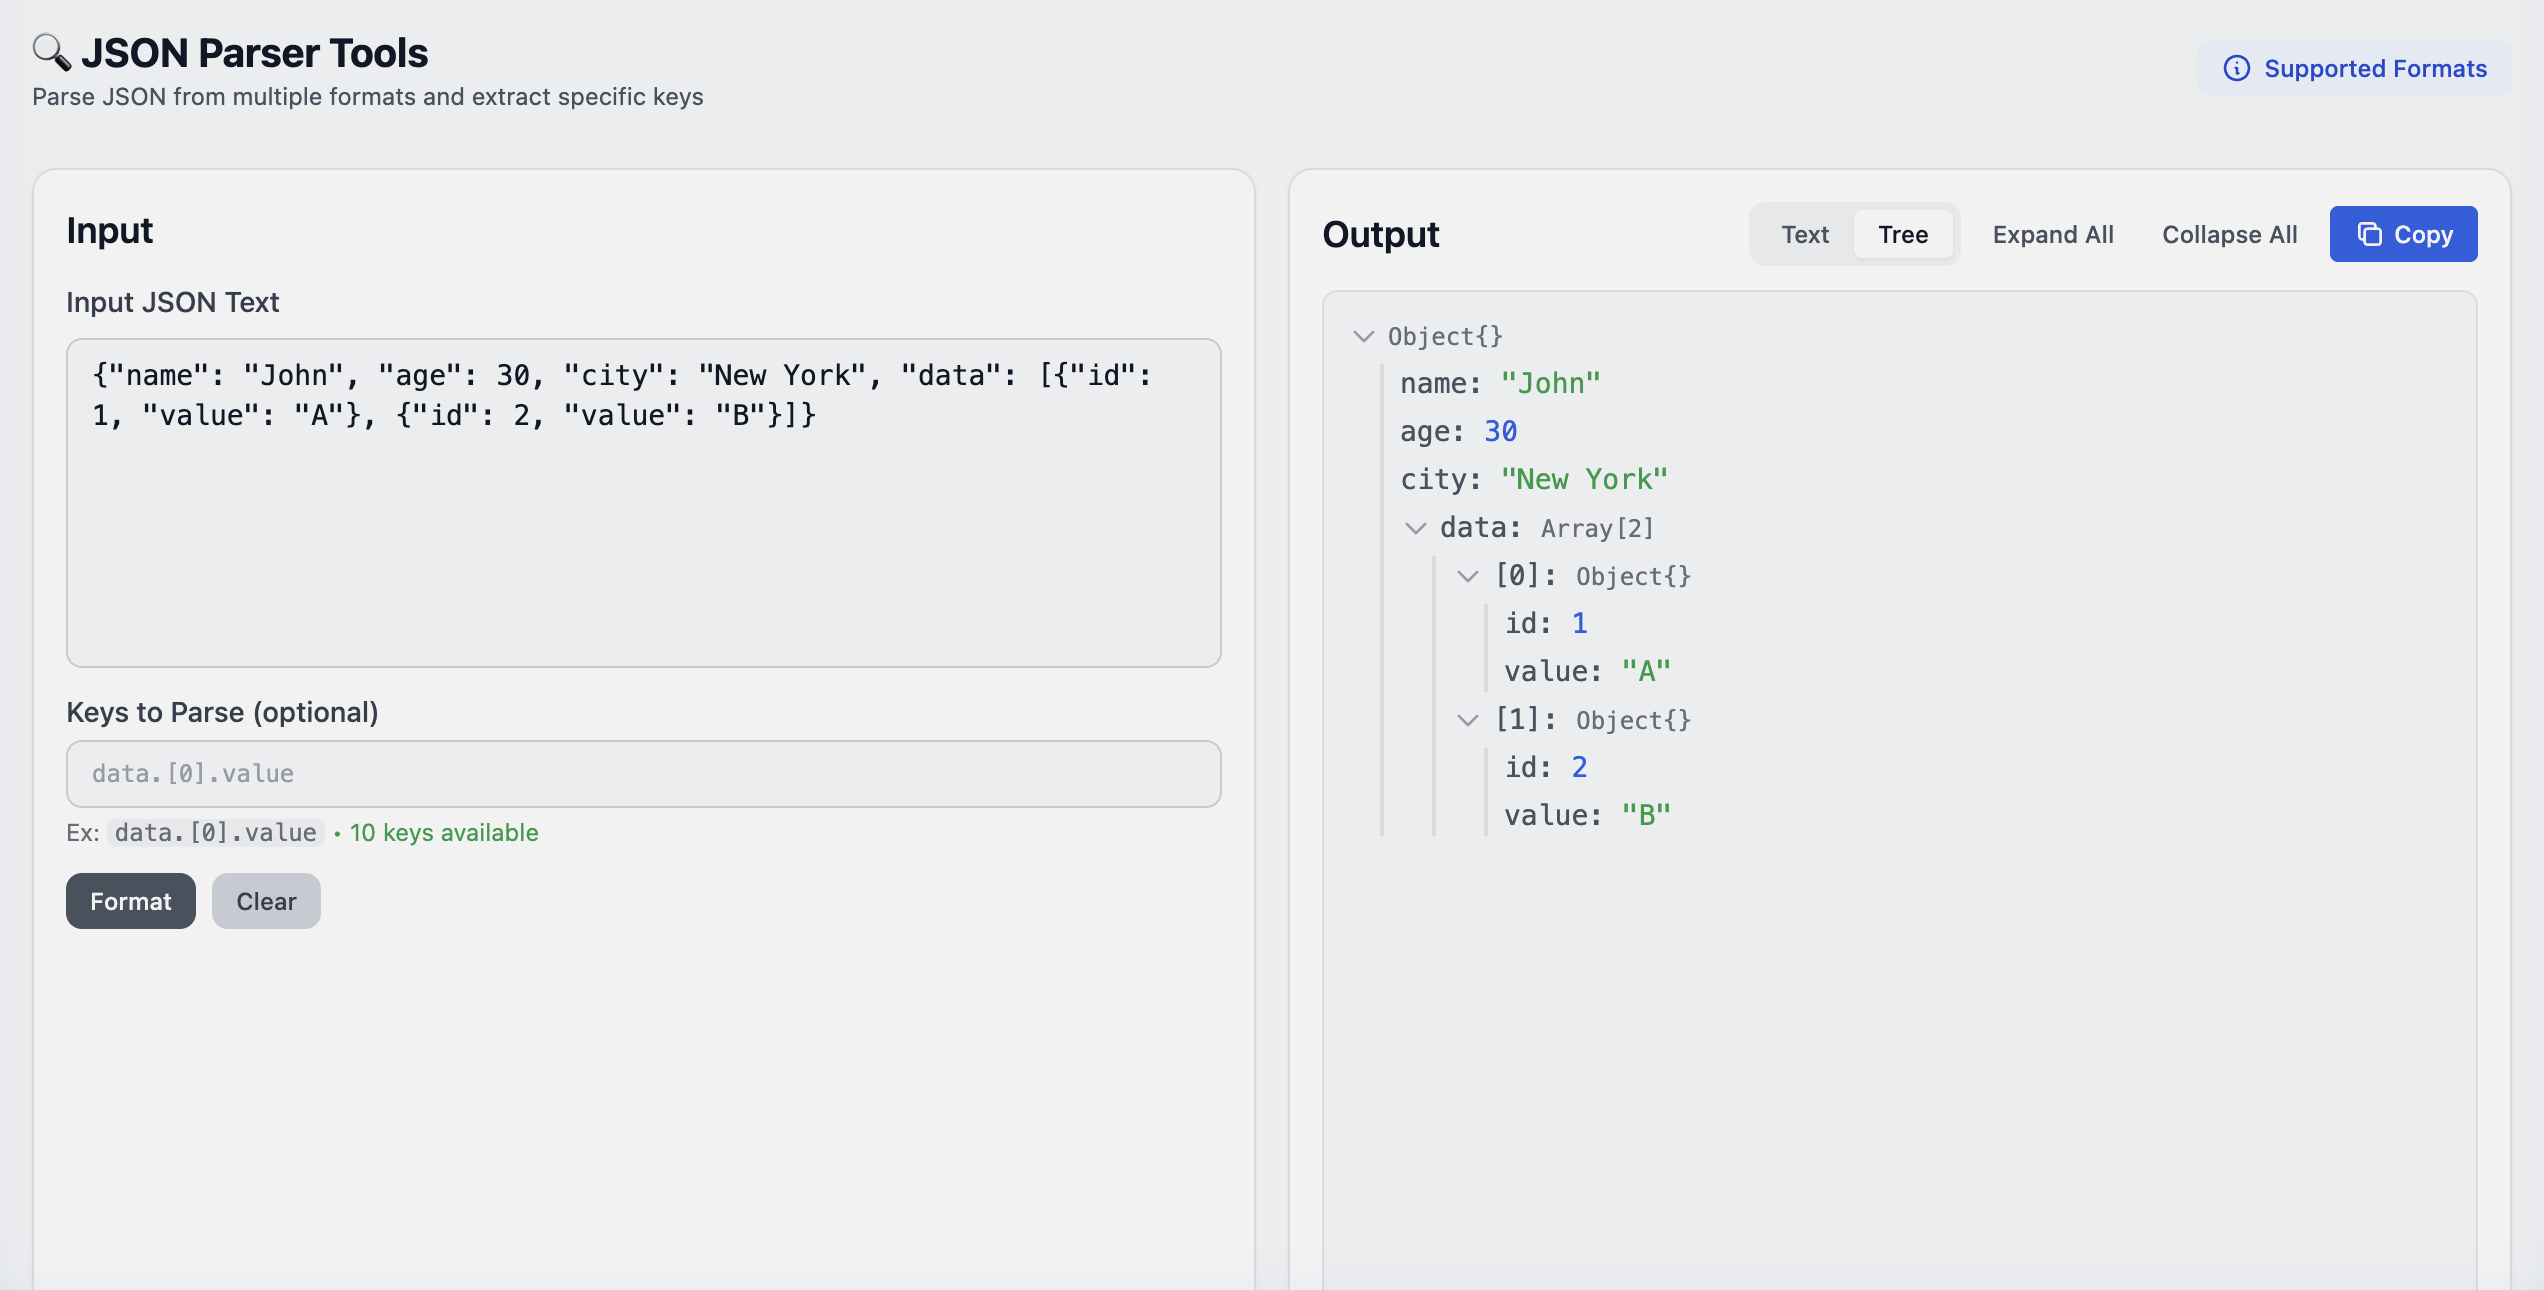Click the copy icon in Copy button

2369,234
